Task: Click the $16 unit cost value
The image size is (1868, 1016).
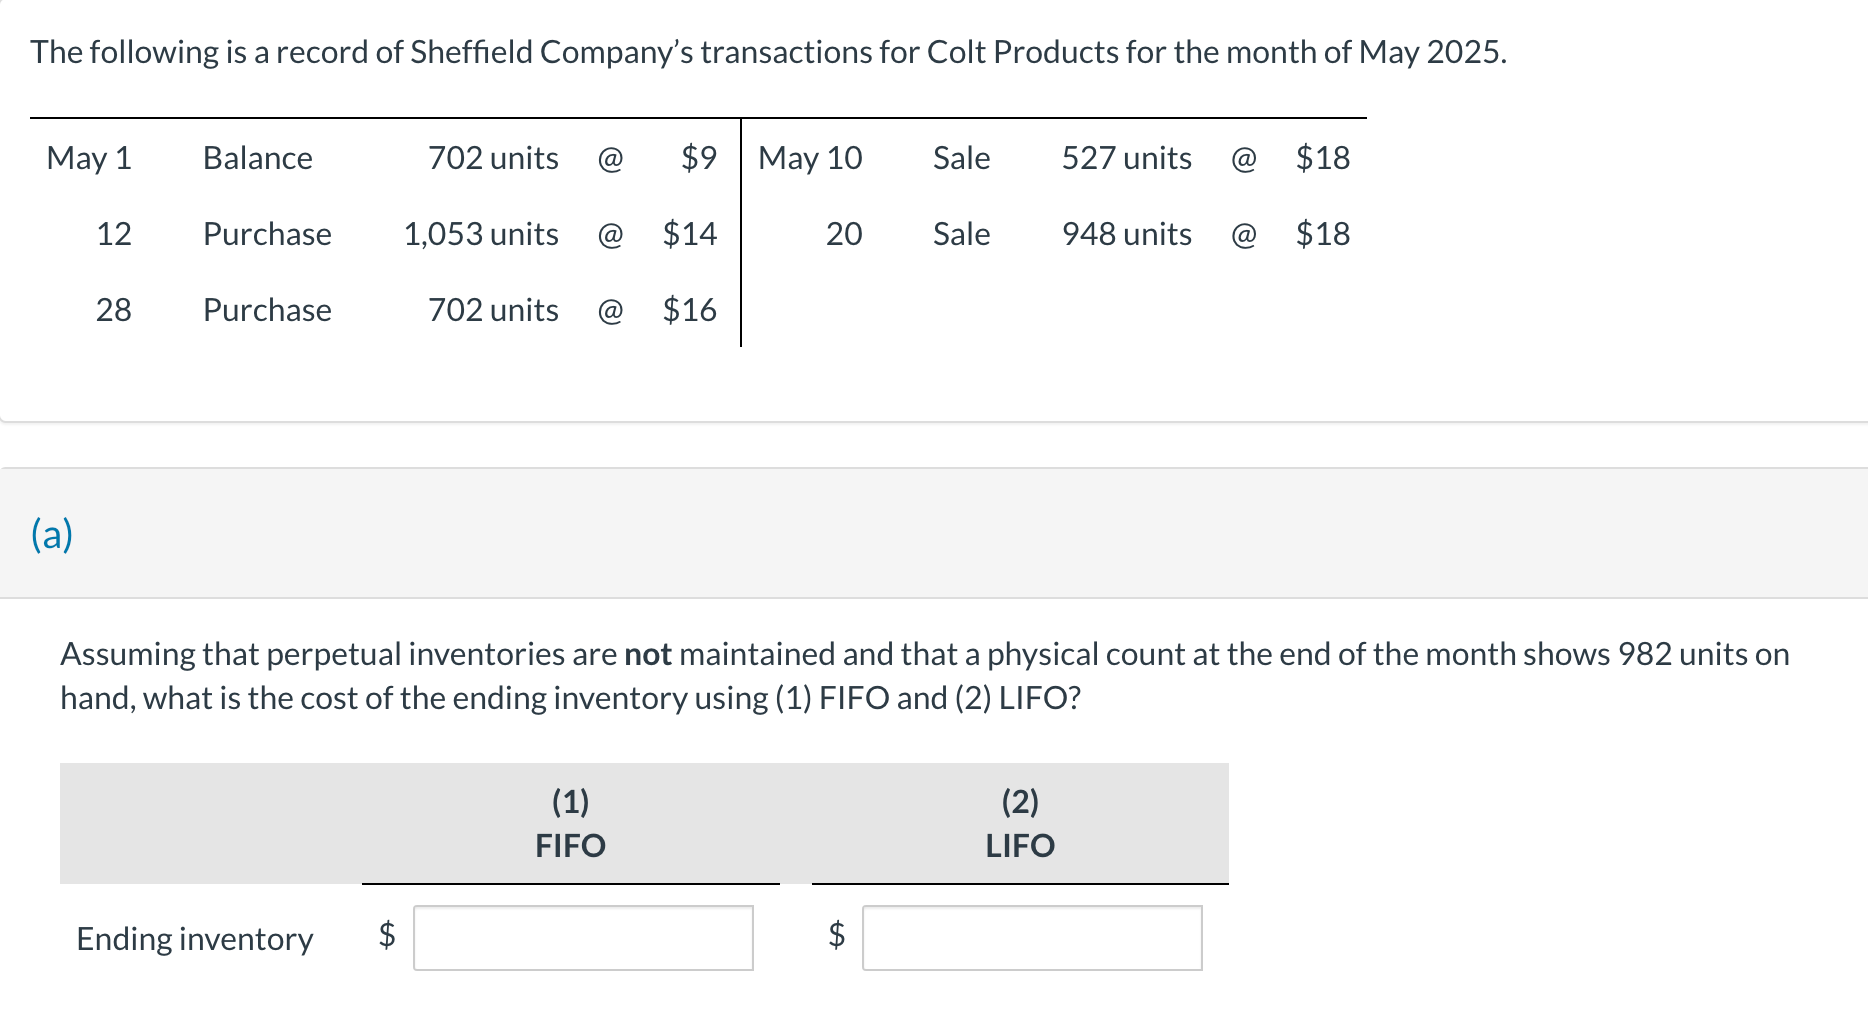Action: (690, 310)
